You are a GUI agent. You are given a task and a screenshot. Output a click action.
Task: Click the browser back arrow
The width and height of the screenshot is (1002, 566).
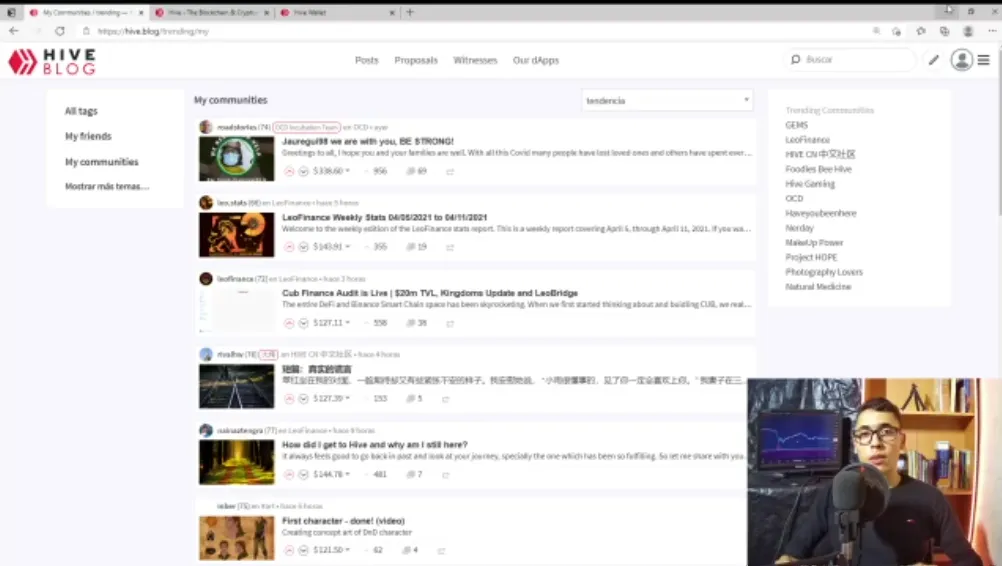tap(14, 31)
